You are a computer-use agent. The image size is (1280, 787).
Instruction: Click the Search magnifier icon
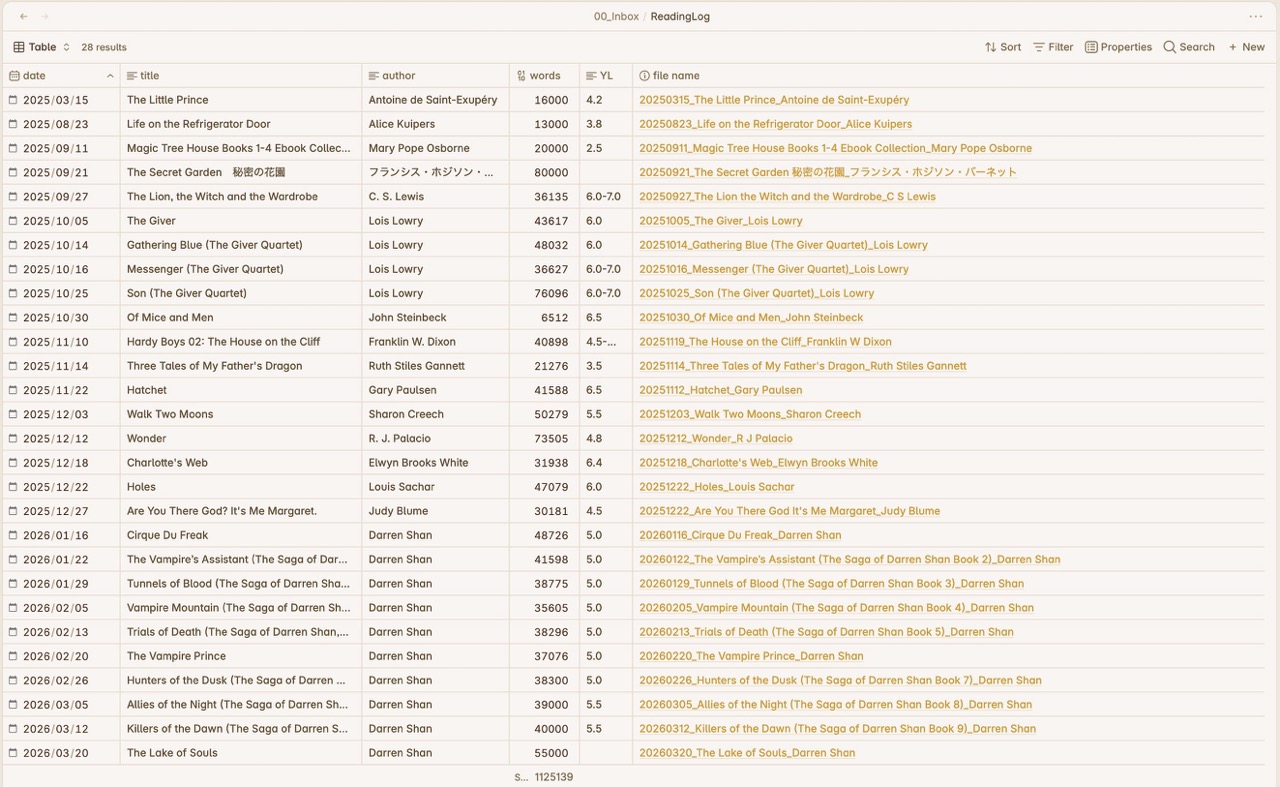(x=1170, y=47)
